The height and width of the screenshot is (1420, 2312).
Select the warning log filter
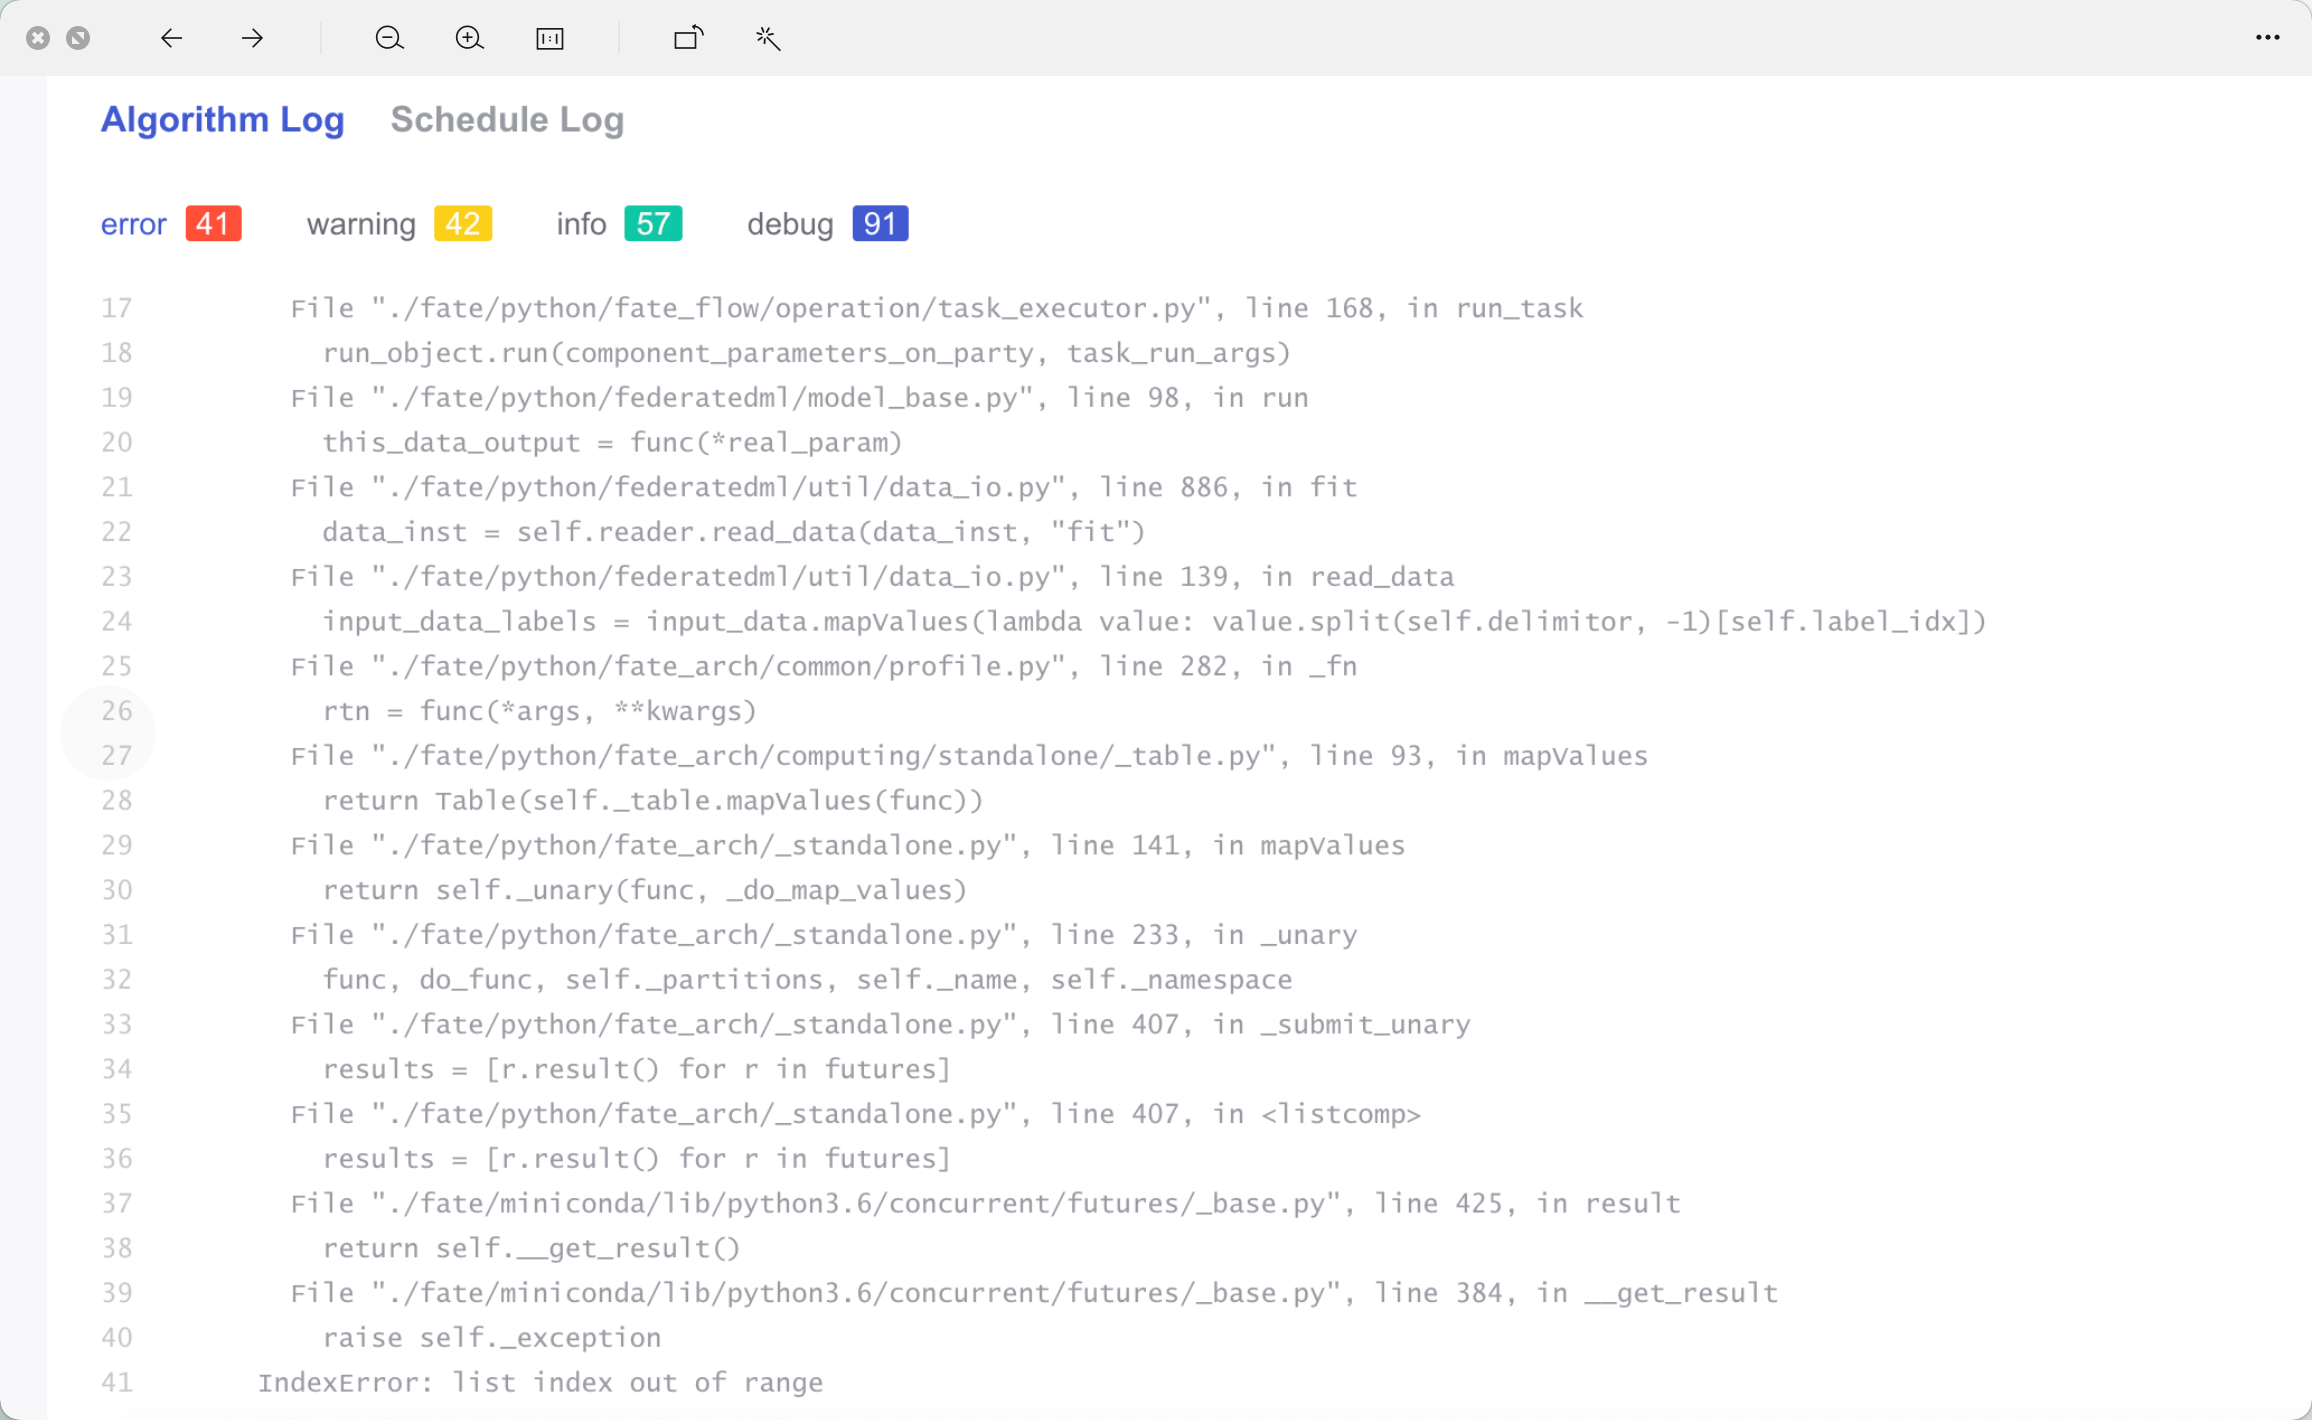(x=360, y=224)
